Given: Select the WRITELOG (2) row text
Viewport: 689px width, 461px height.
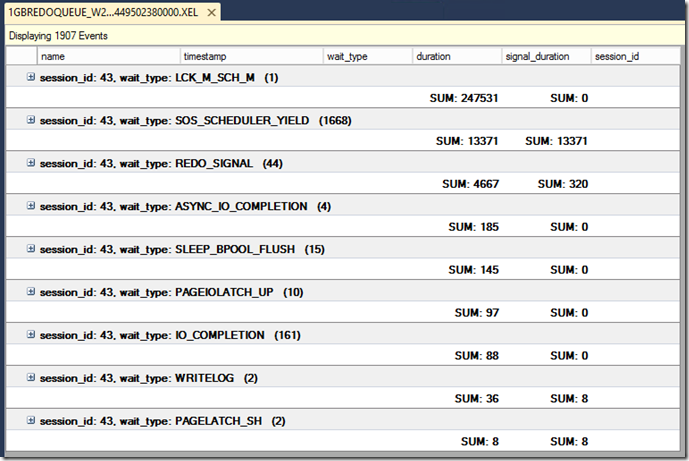Looking at the screenshot, I should 149,378.
